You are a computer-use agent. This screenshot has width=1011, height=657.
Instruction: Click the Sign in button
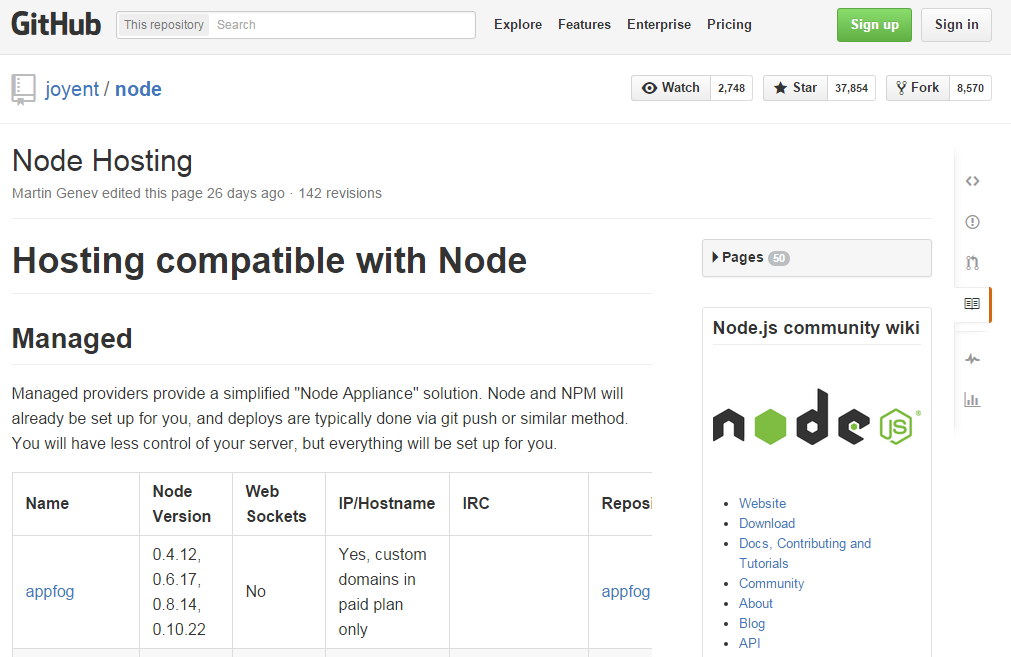[x=956, y=25]
